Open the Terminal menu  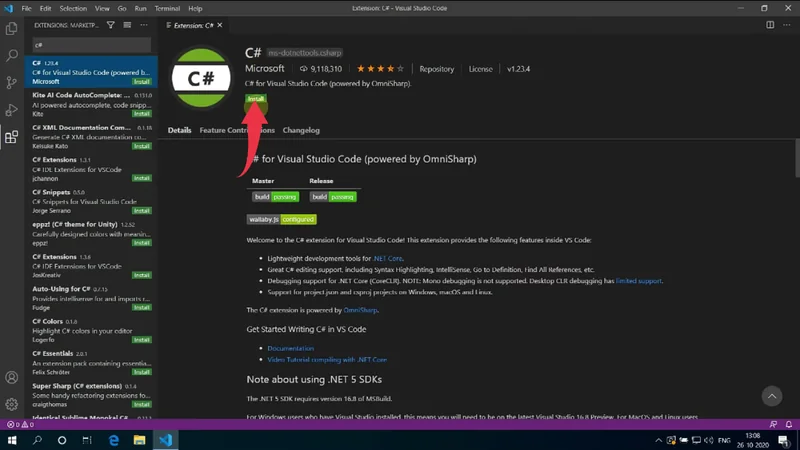click(x=167, y=8)
